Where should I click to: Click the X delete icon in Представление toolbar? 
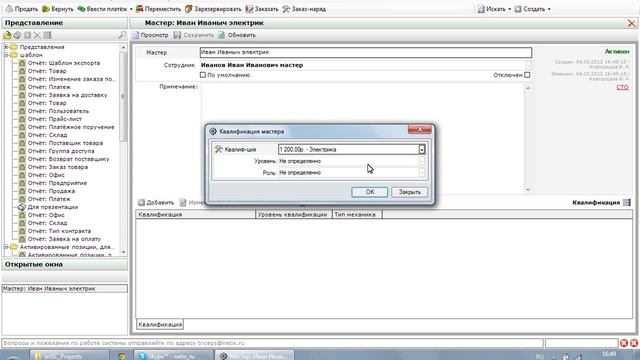(37, 36)
